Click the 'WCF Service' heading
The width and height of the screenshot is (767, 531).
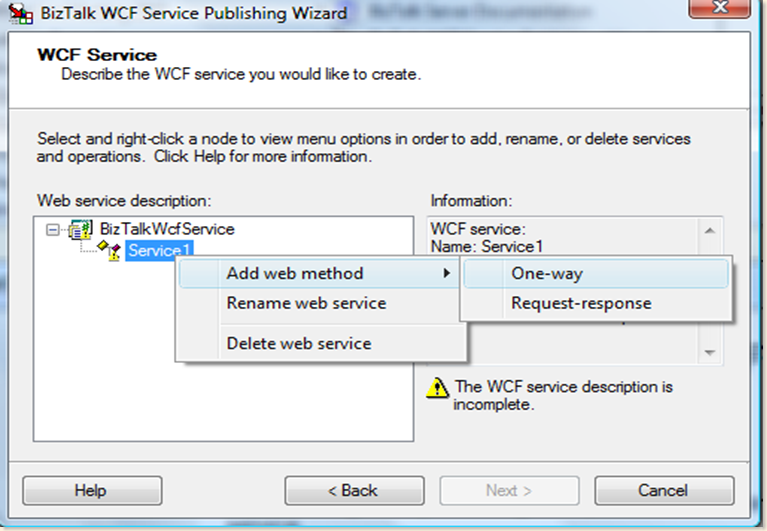[97, 55]
